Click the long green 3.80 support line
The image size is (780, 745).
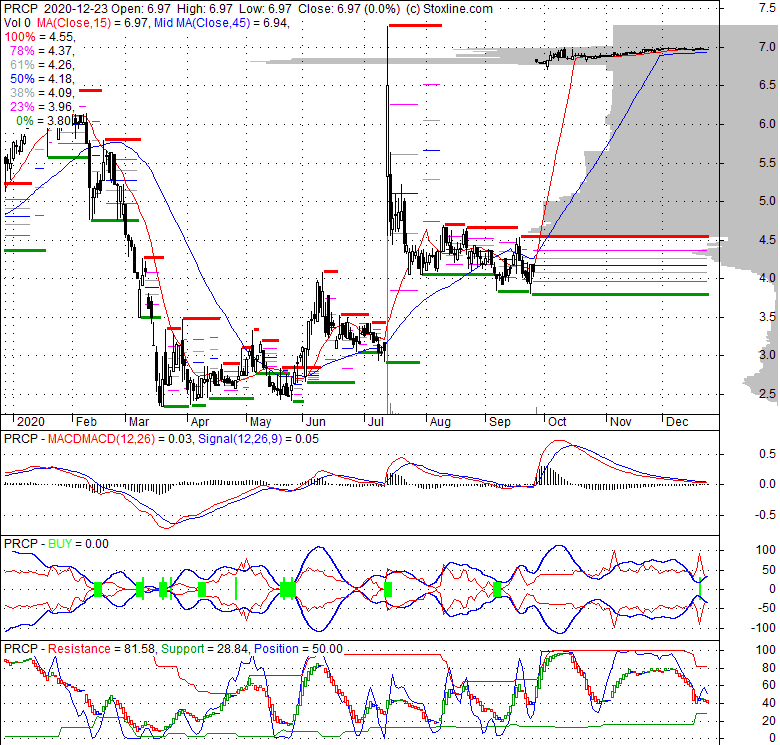620,294
